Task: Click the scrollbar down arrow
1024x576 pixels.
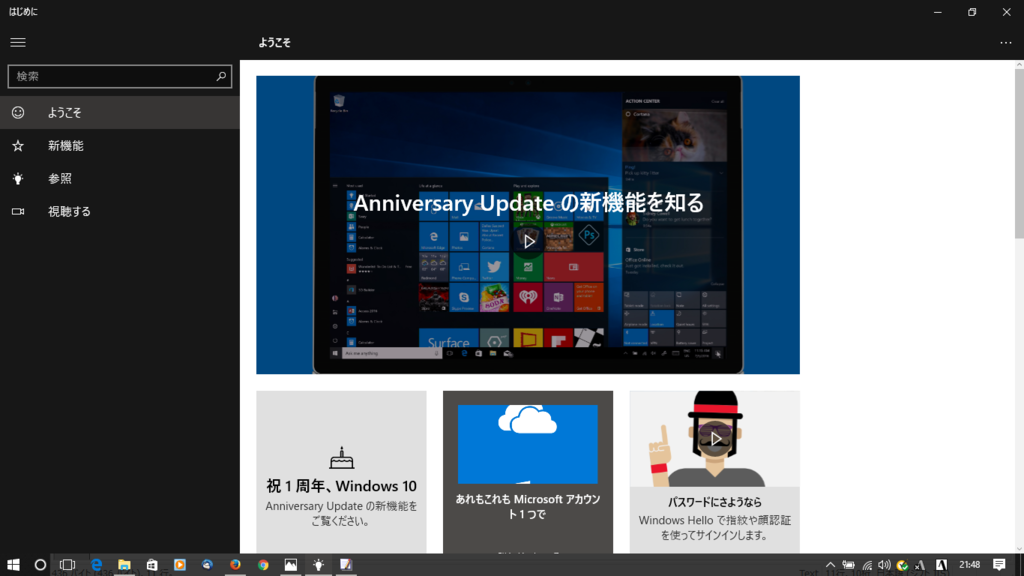Action: [1019, 549]
